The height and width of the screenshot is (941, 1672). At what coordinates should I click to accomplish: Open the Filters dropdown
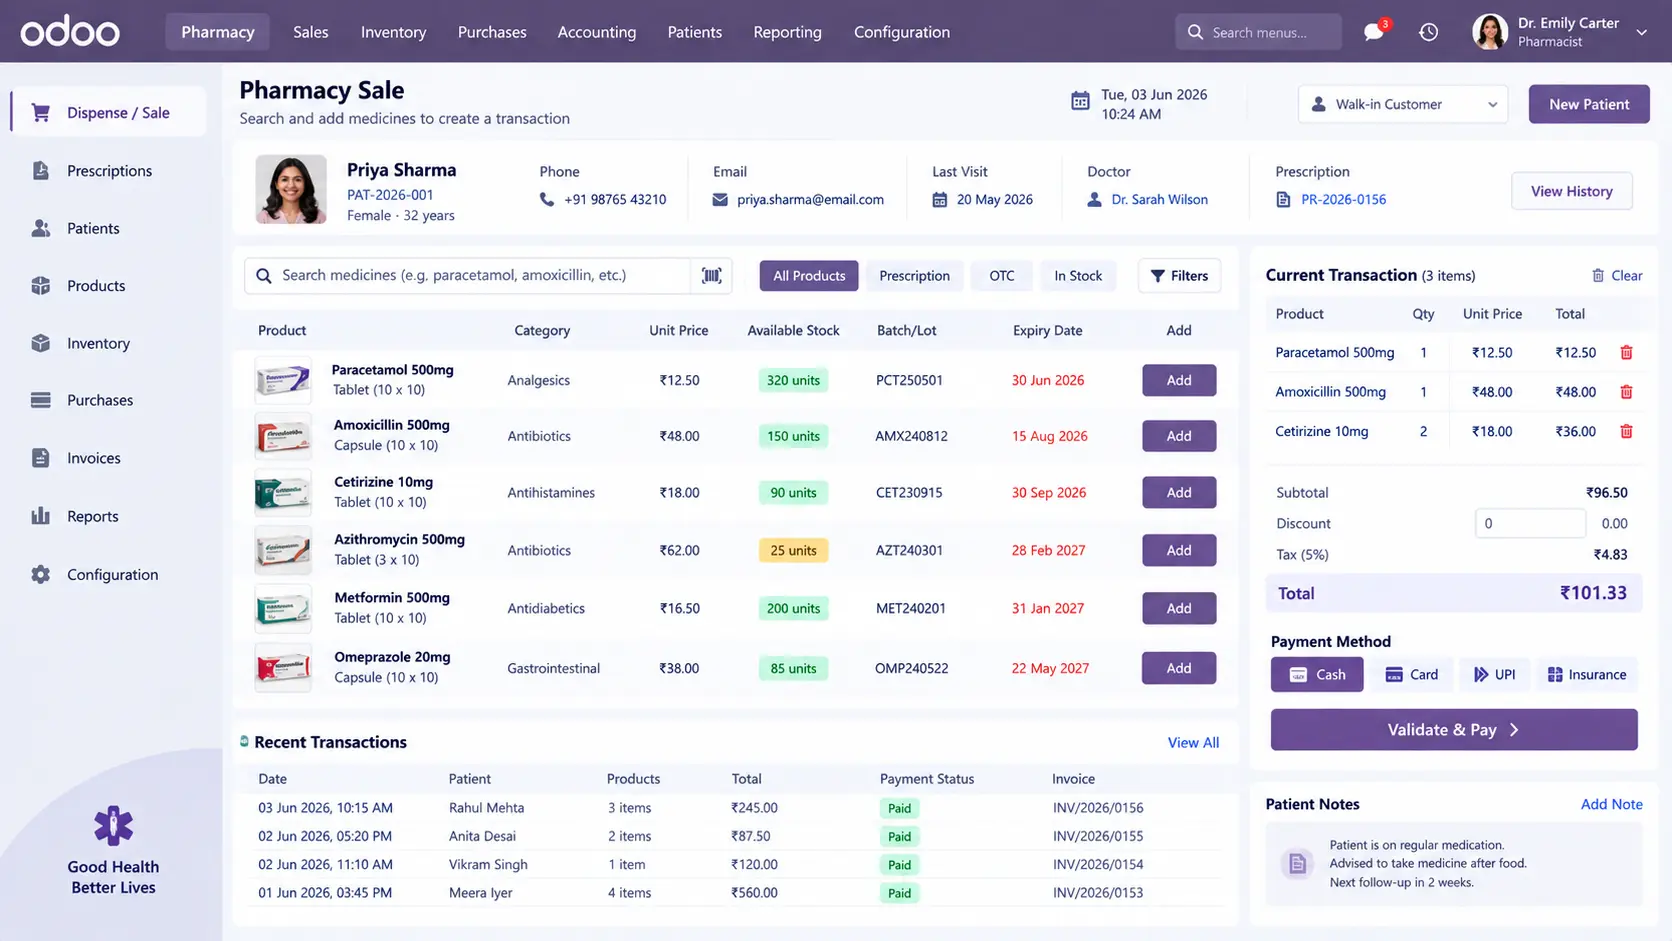tap(1179, 276)
